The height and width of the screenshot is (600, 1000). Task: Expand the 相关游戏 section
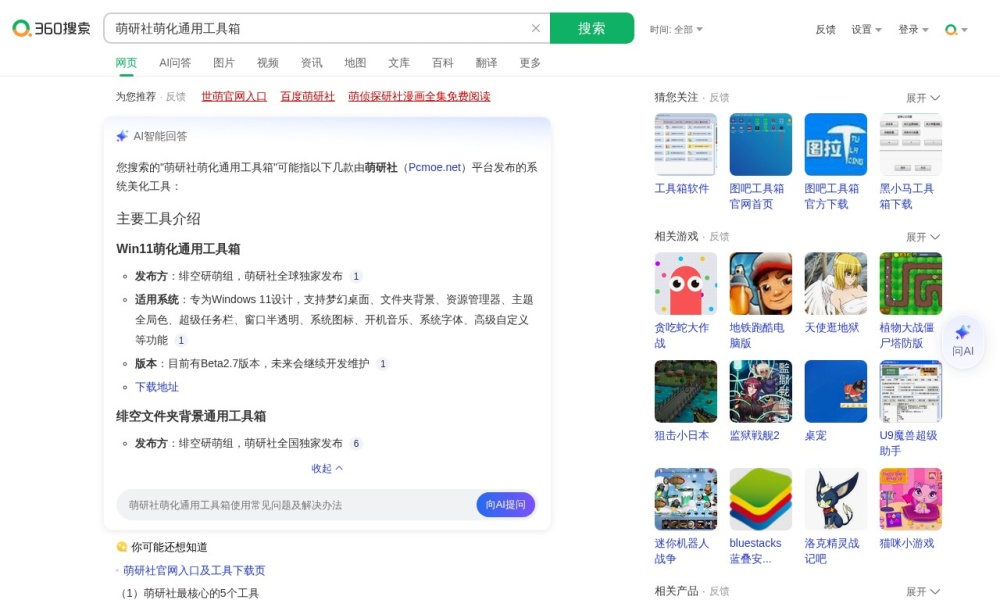pos(923,237)
